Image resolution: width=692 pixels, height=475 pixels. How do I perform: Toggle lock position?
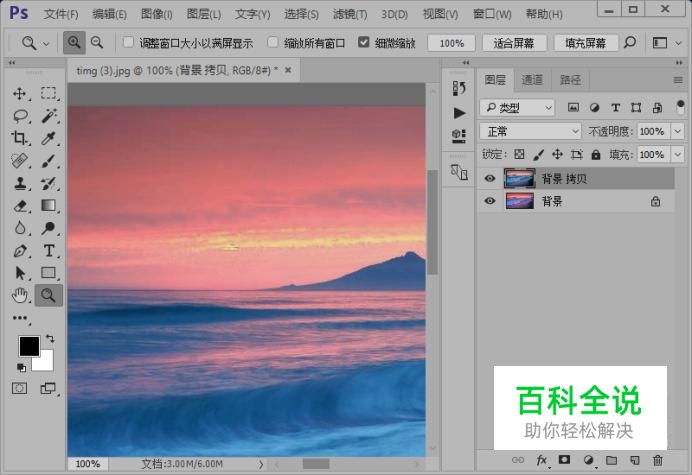pos(557,155)
